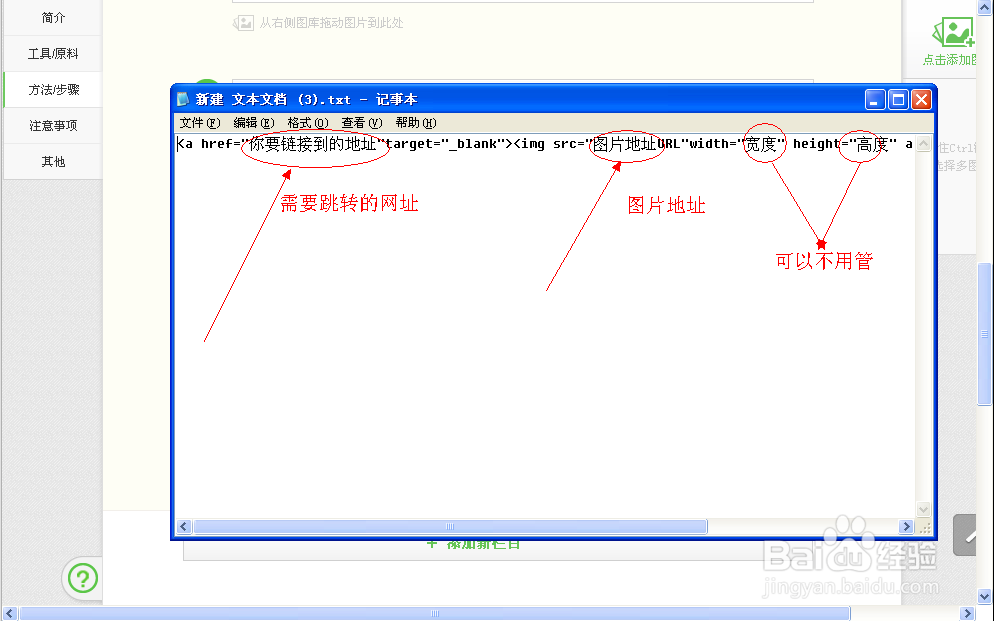This screenshot has width=994, height=621.
Task: Open the 编辑(E) menu in Notepad
Action: coord(254,123)
